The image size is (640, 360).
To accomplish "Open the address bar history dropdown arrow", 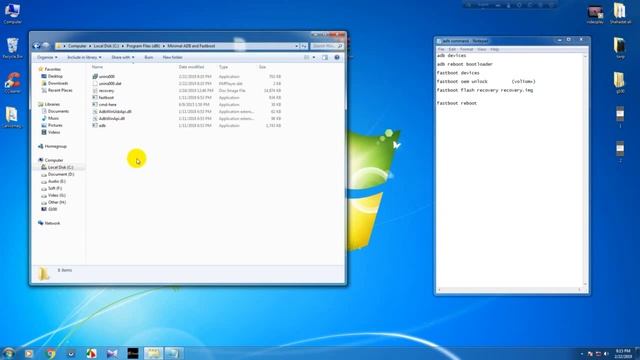I will [x=297, y=46].
